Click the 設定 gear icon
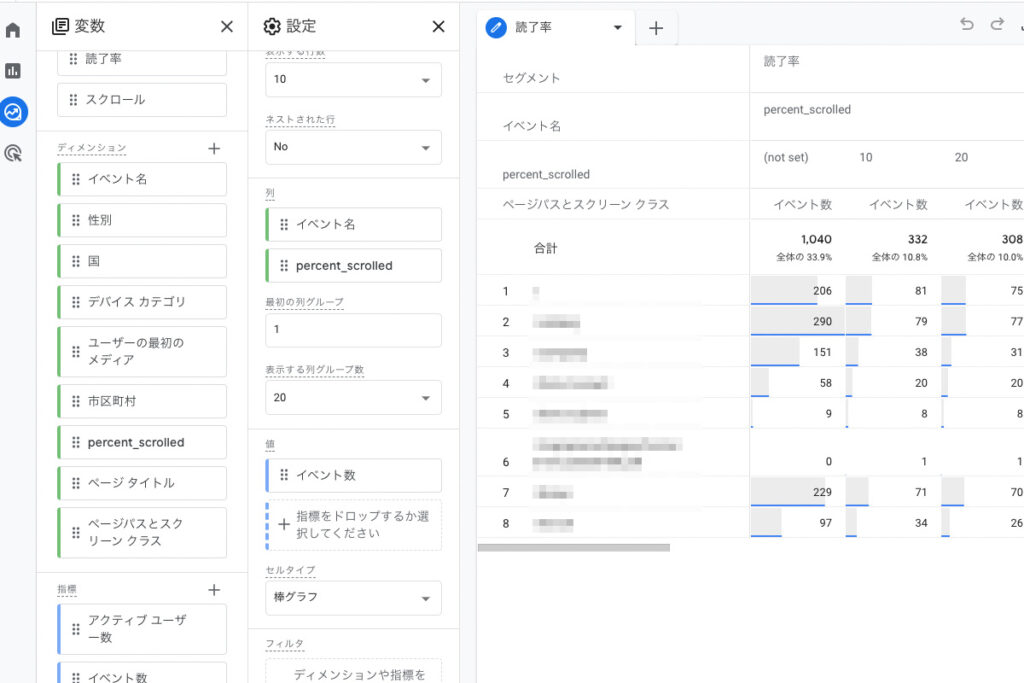This screenshot has width=1024, height=683. tap(272, 26)
